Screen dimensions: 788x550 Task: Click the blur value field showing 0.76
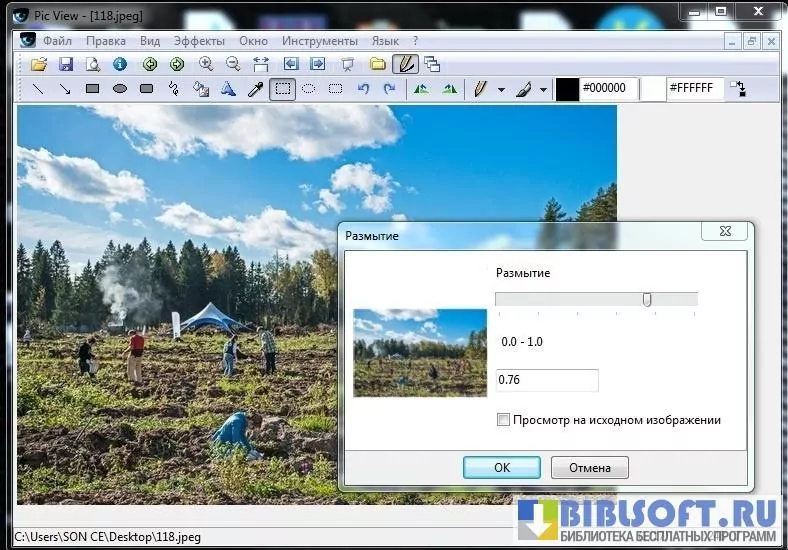coord(546,380)
